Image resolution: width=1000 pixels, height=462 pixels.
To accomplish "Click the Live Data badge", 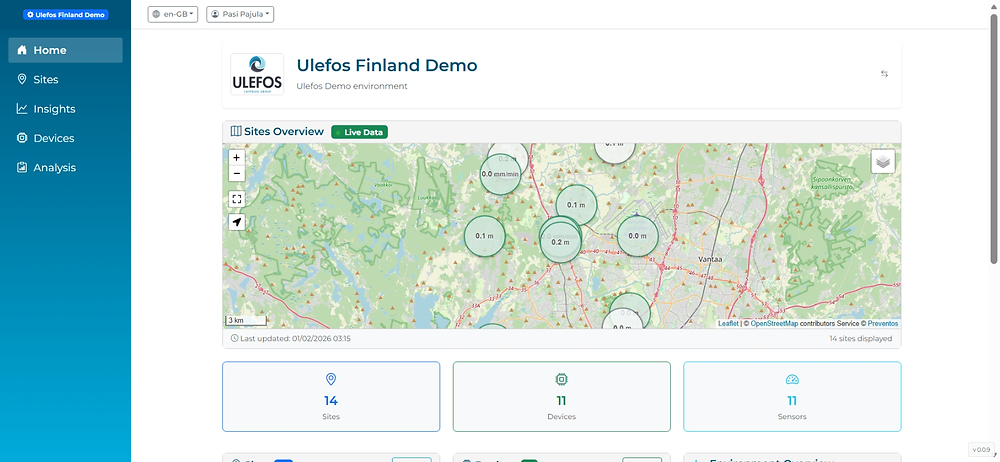I will pyautogui.click(x=360, y=132).
